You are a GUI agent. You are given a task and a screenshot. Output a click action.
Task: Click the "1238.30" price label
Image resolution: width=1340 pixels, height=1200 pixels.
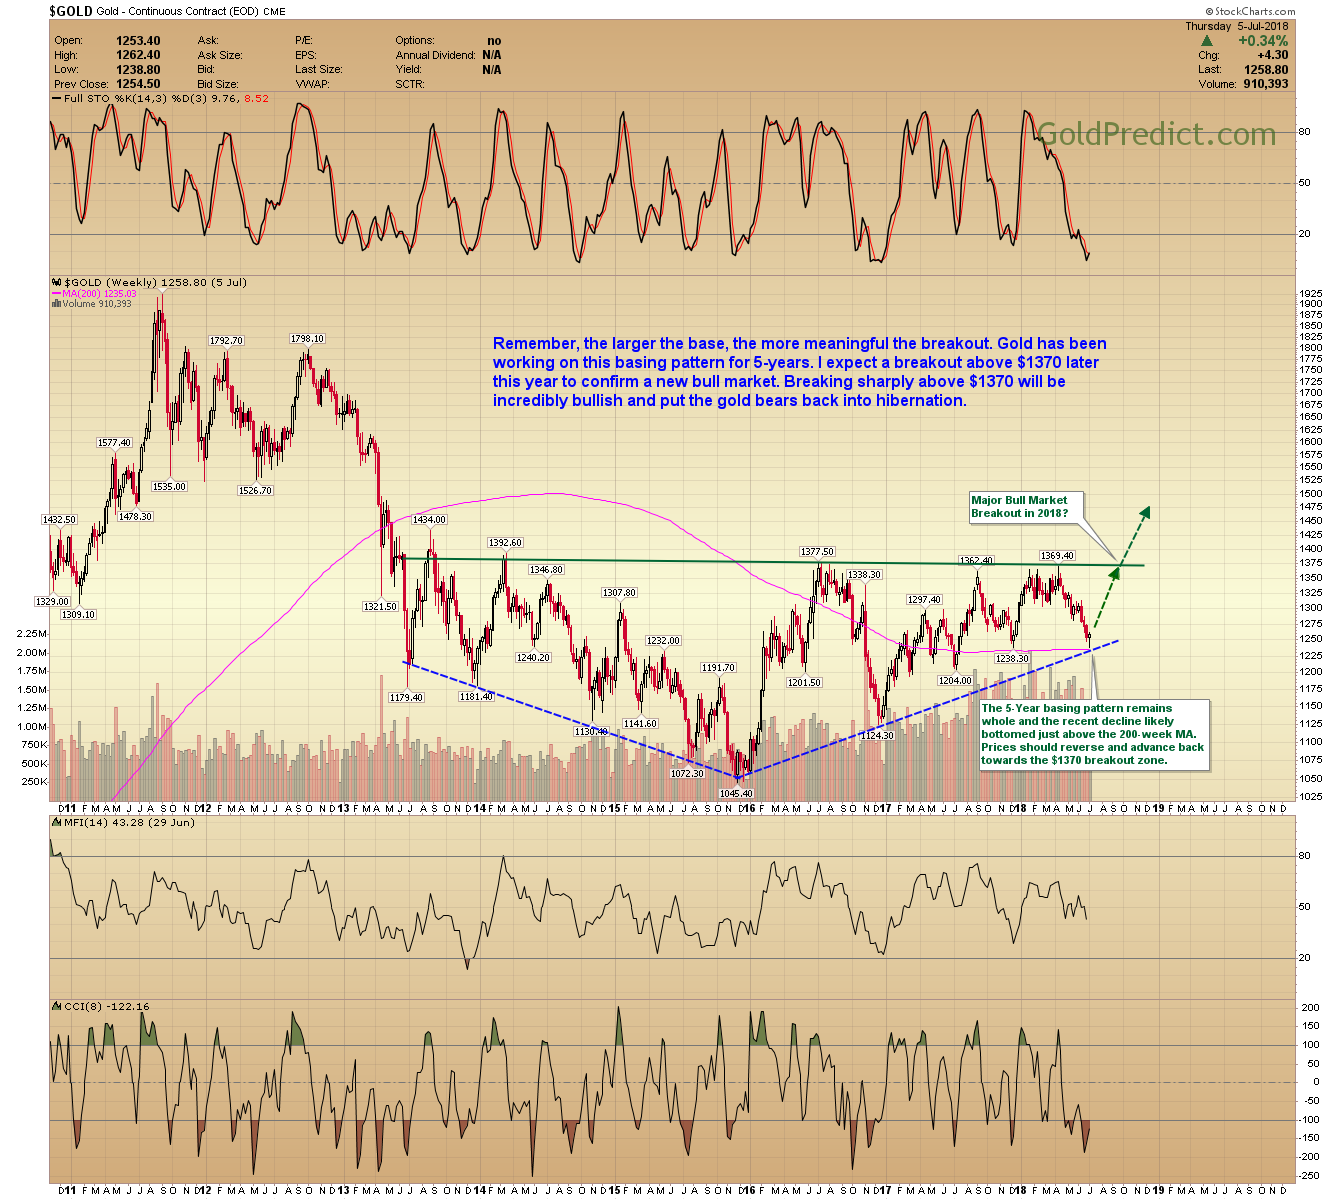click(1012, 659)
